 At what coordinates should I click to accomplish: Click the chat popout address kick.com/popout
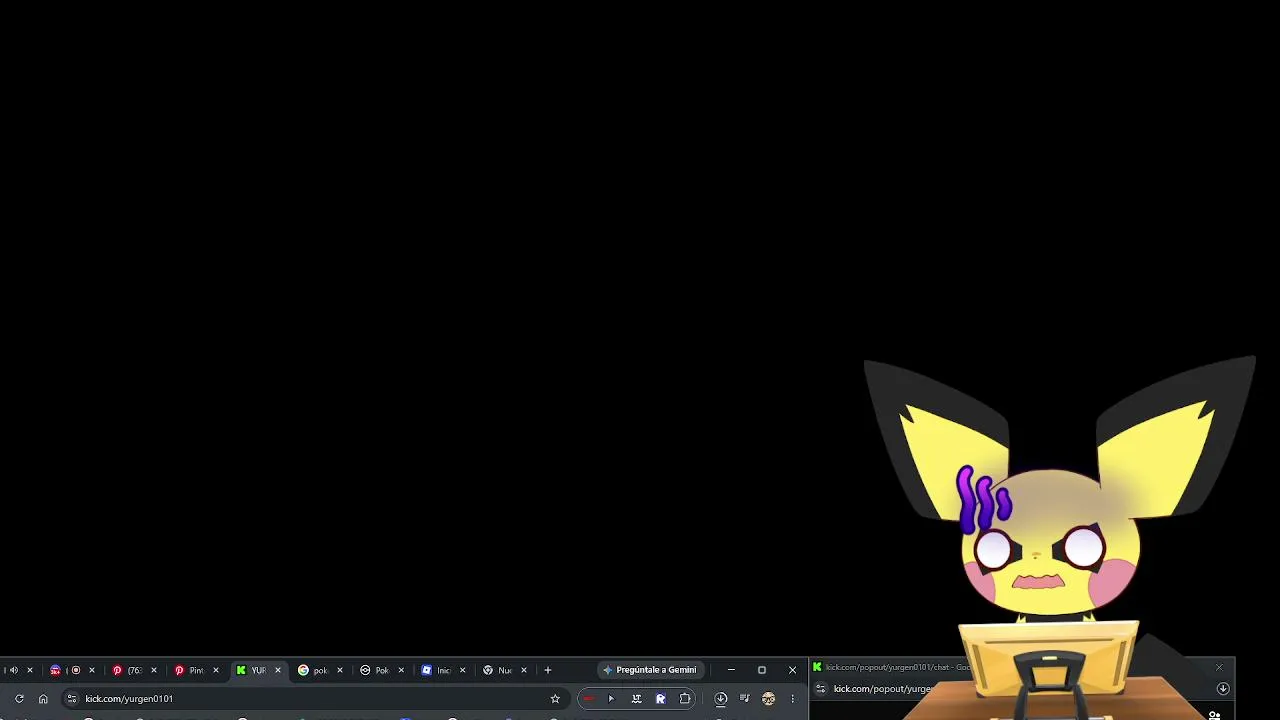pos(883,689)
